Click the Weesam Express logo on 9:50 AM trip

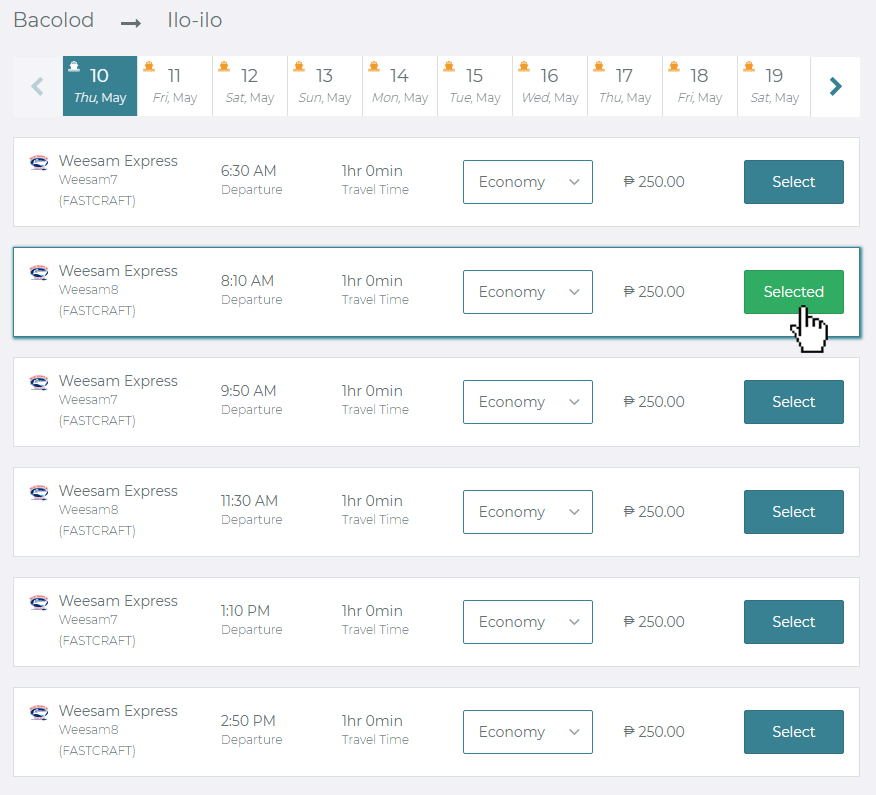point(39,383)
